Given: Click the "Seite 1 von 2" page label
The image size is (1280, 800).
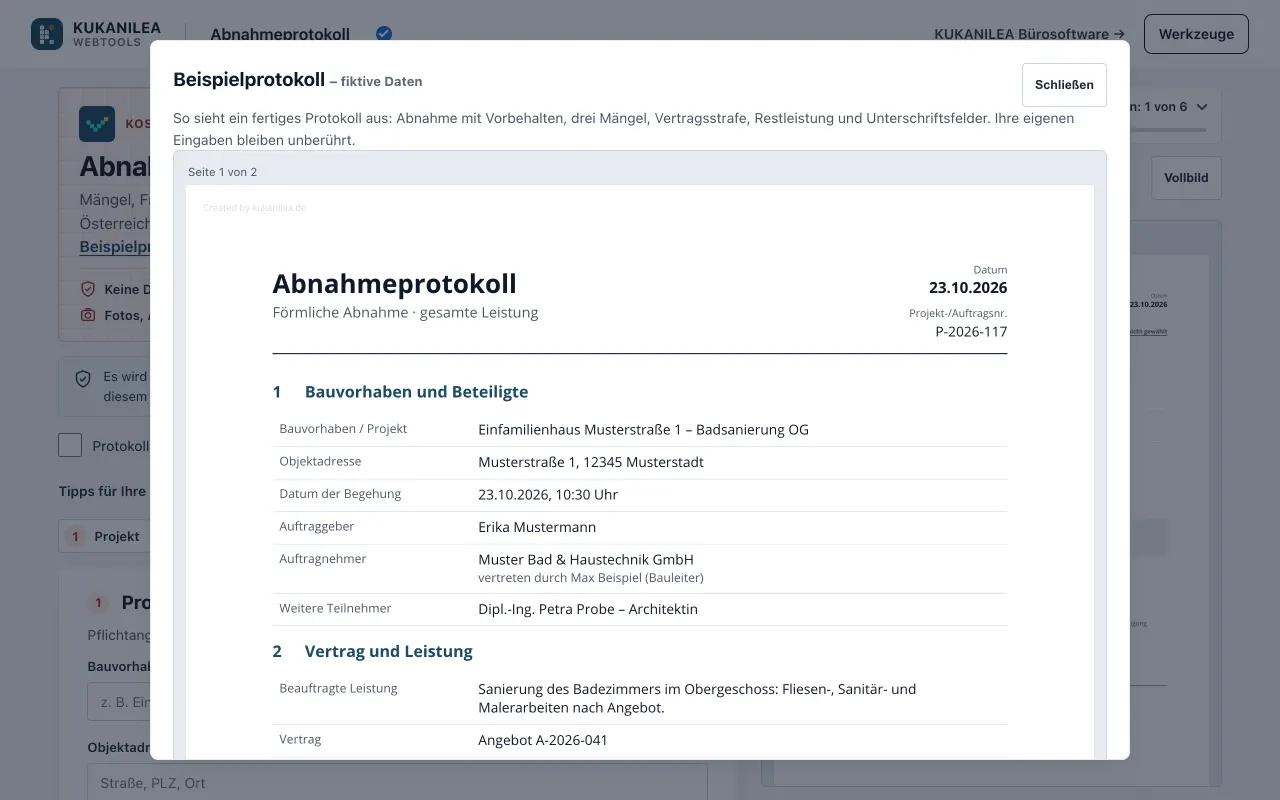Looking at the screenshot, I should (222, 172).
